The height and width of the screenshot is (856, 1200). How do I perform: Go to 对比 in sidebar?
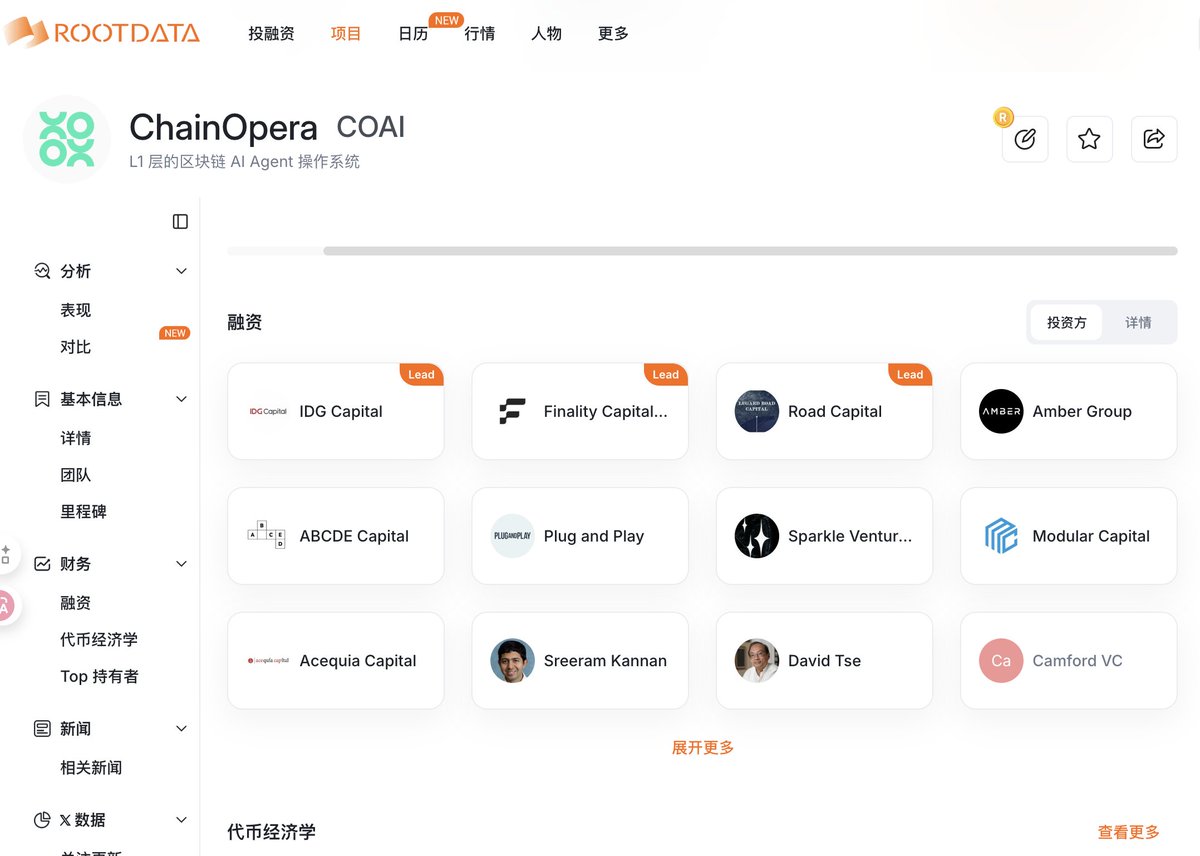tap(76, 347)
